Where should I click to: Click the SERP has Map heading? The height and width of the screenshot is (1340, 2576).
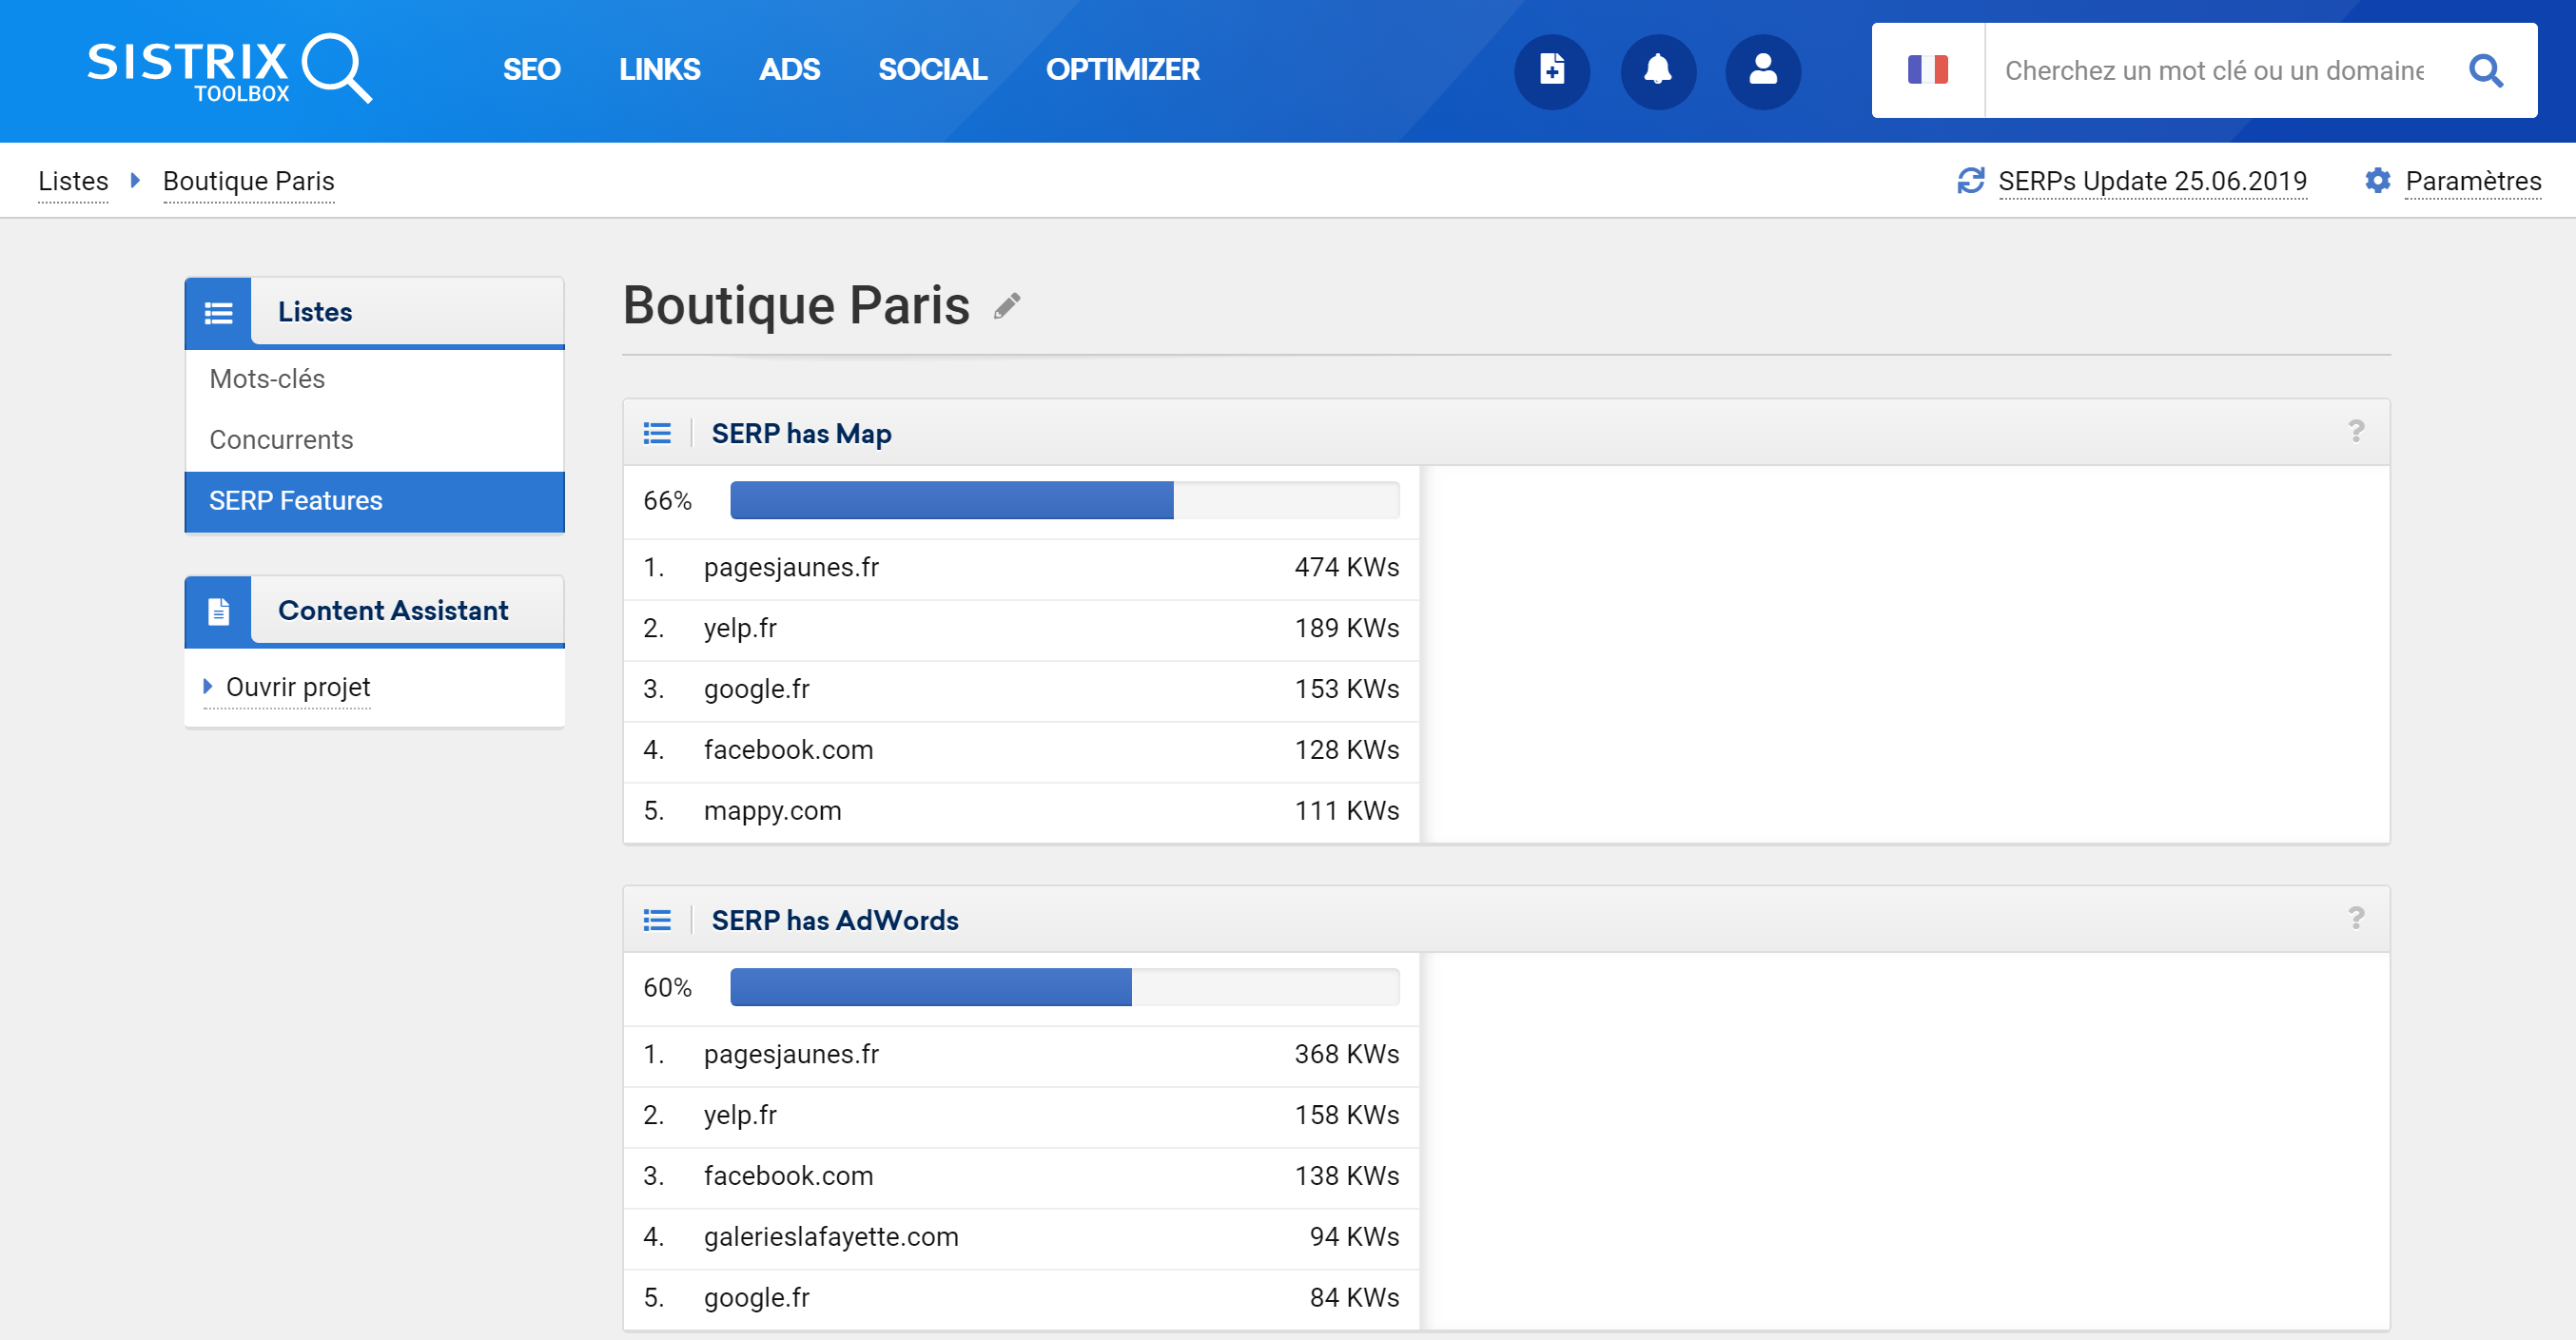(801, 433)
